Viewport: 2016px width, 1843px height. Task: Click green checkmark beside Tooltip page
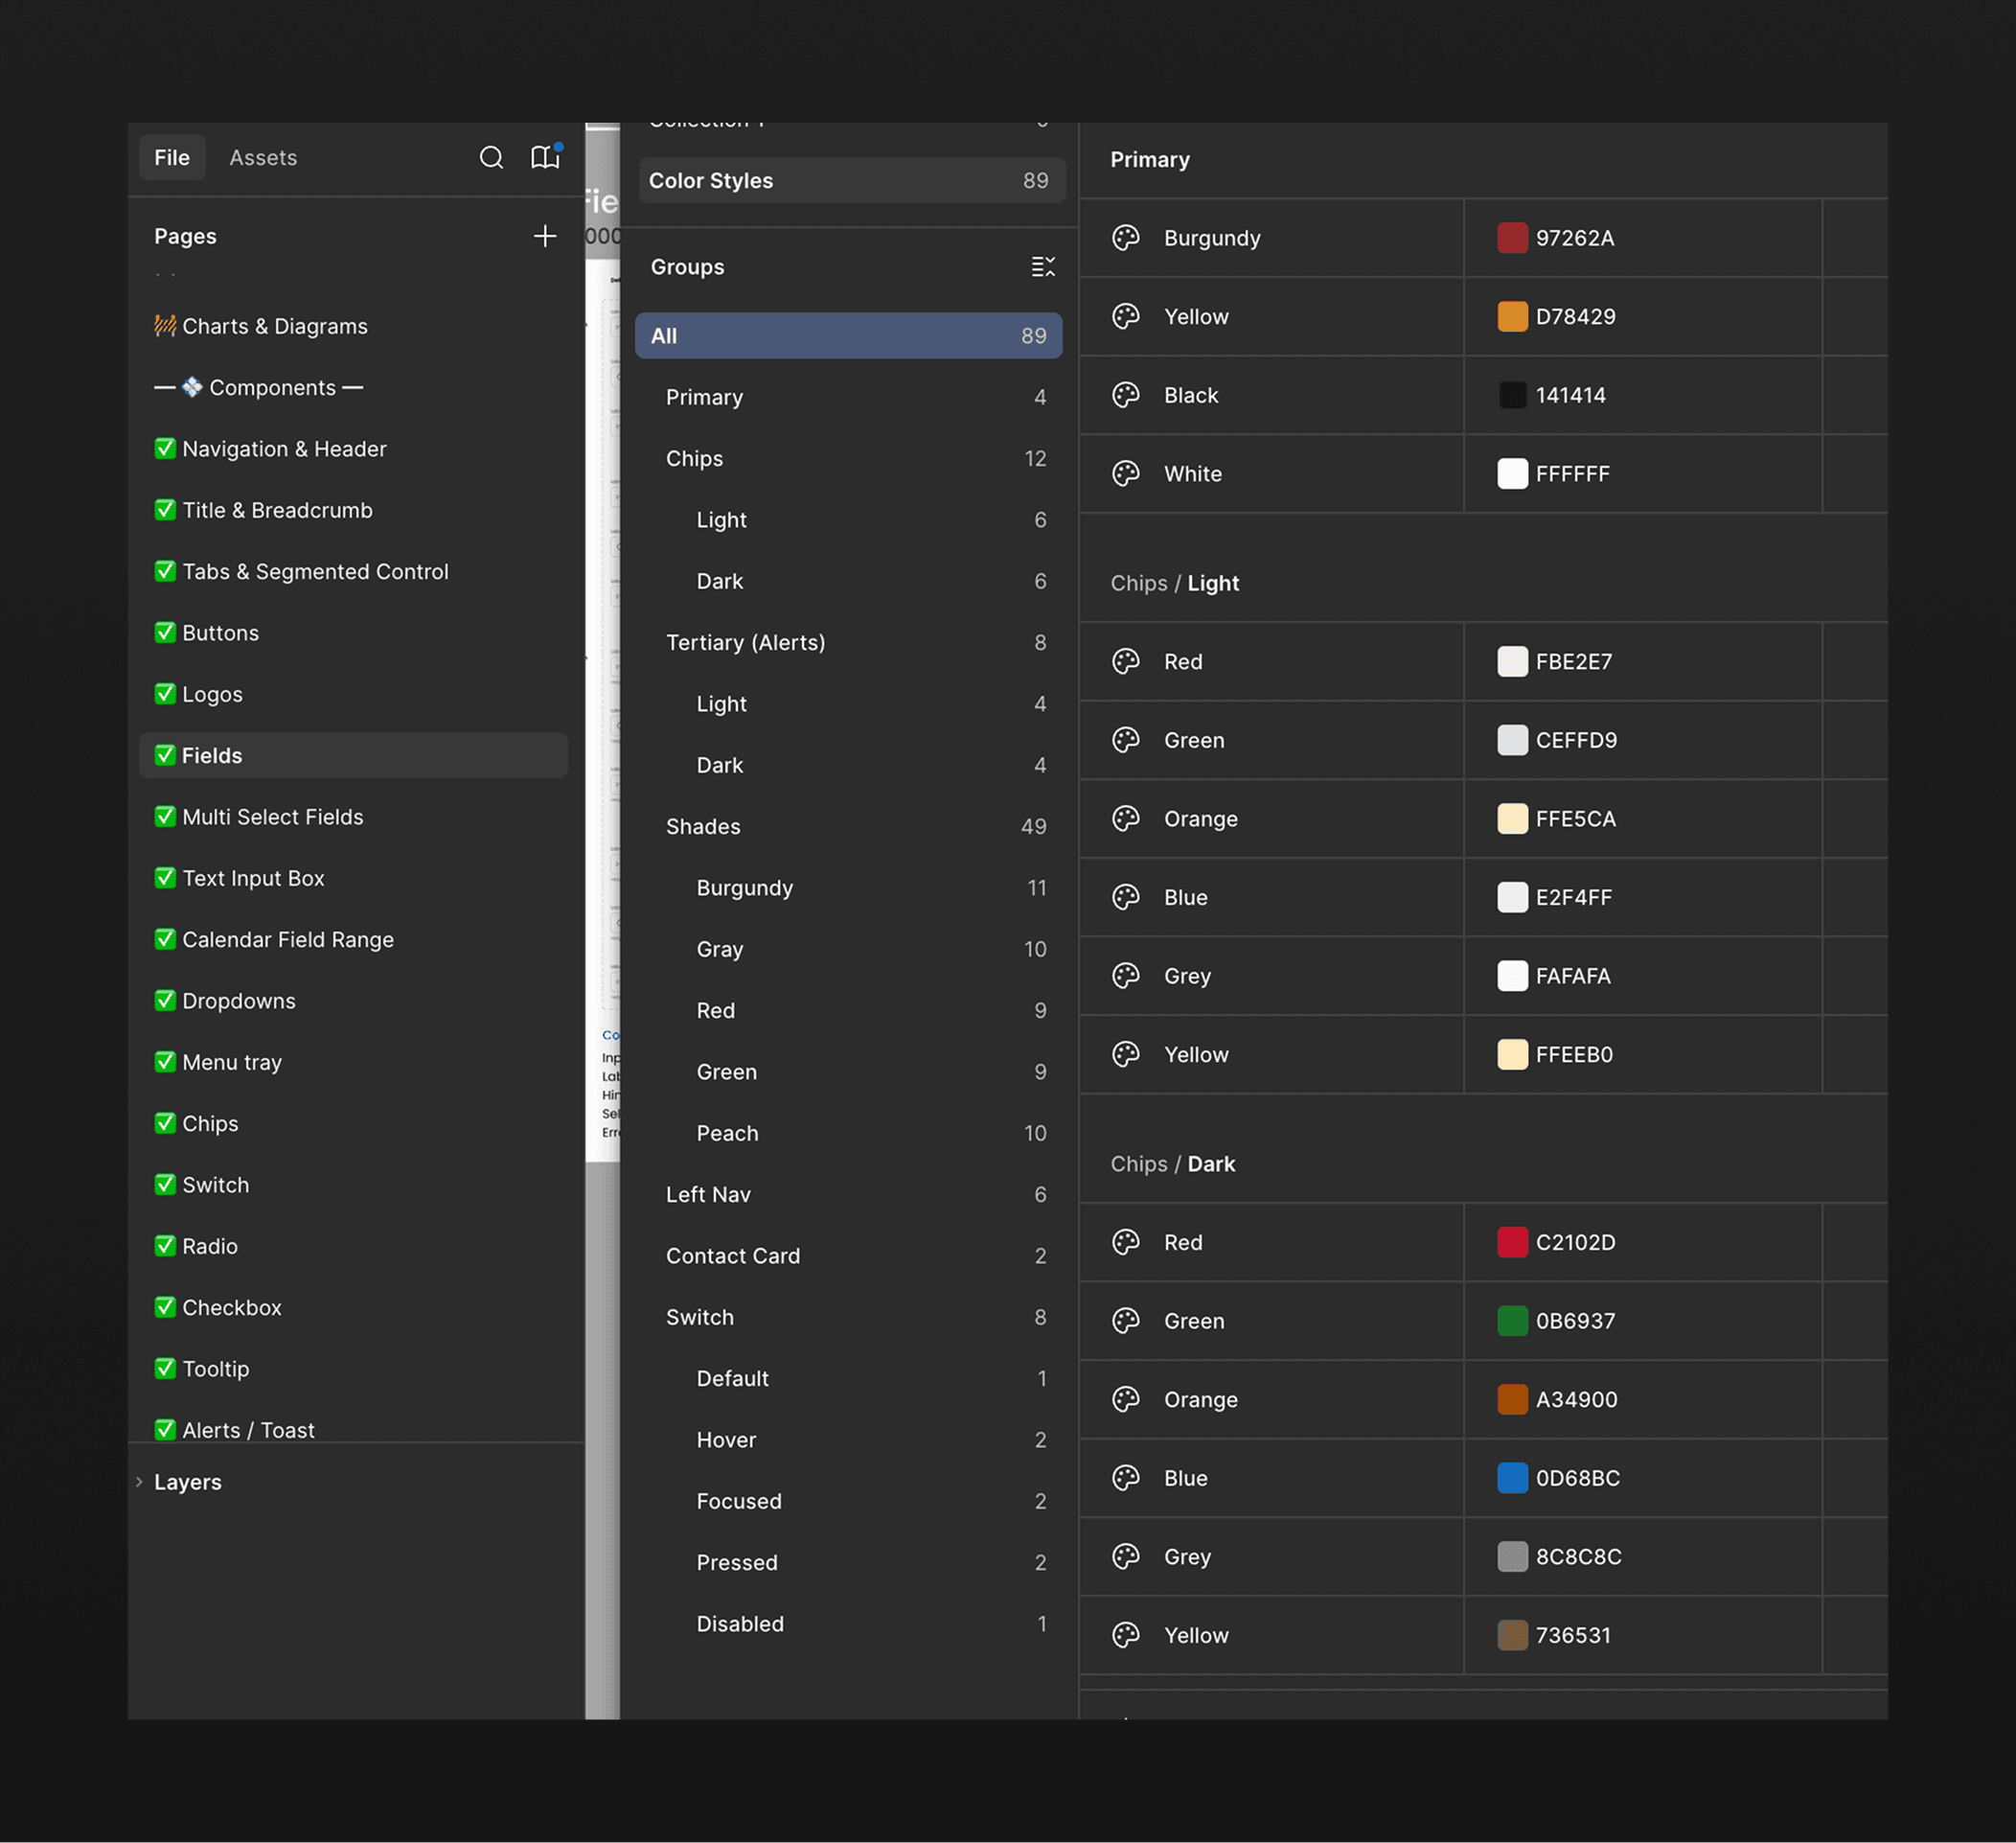(165, 1369)
